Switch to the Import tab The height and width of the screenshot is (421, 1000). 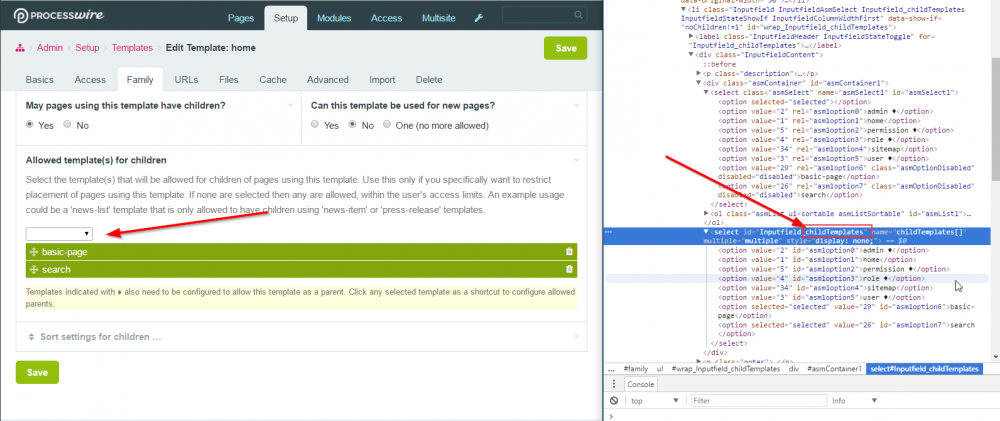[382, 80]
